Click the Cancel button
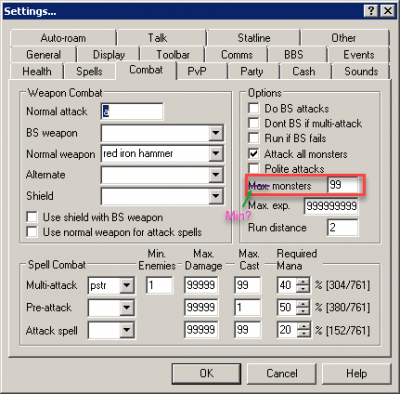The image size is (400, 394). tap(282, 374)
